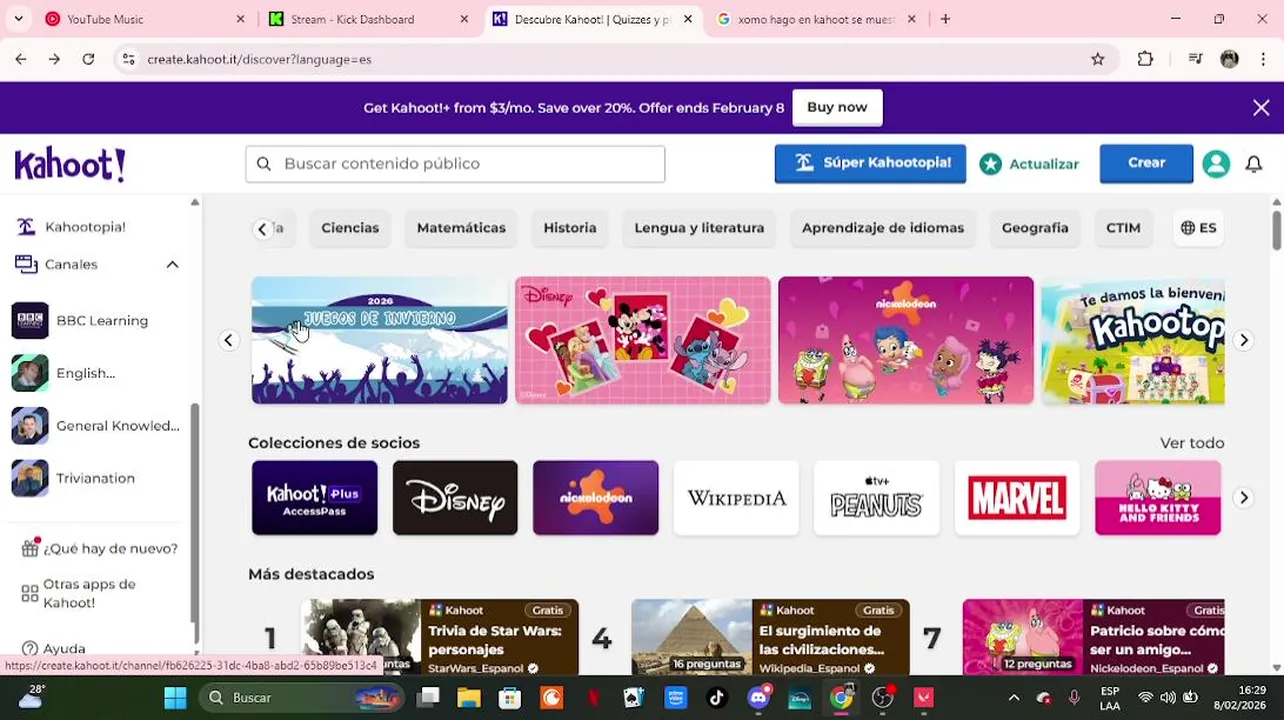This screenshot has height=720, width=1284.
Task: Select the CTIM category chip
Action: (1123, 228)
